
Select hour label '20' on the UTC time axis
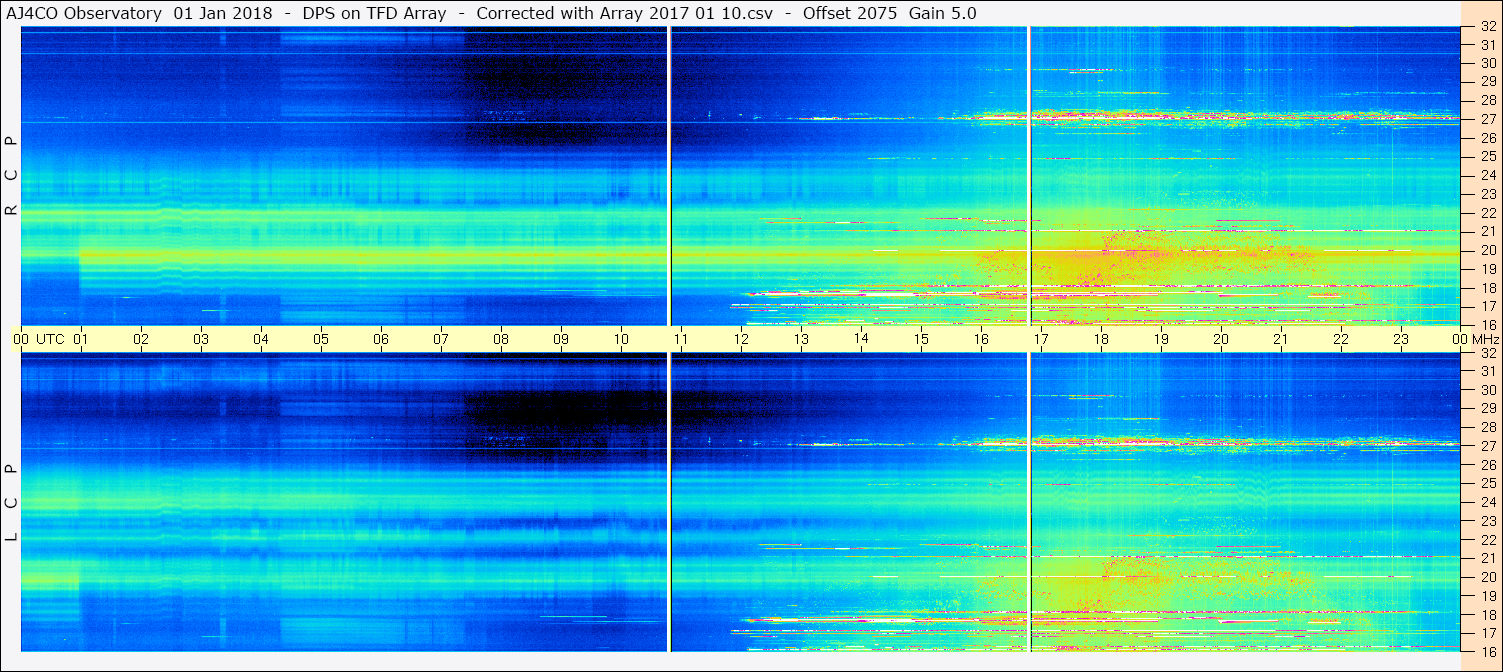pyautogui.click(x=1221, y=339)
